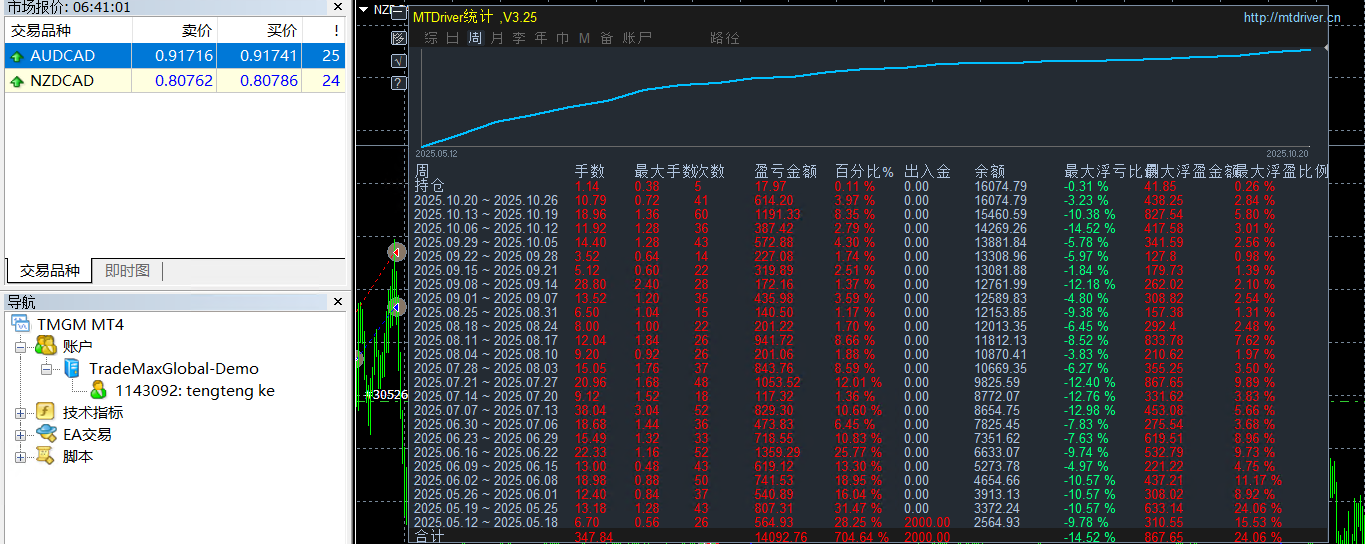Click the 合计 total row label
The height and width of the screenshot is (544, 1365).
(x=429, y=537)
